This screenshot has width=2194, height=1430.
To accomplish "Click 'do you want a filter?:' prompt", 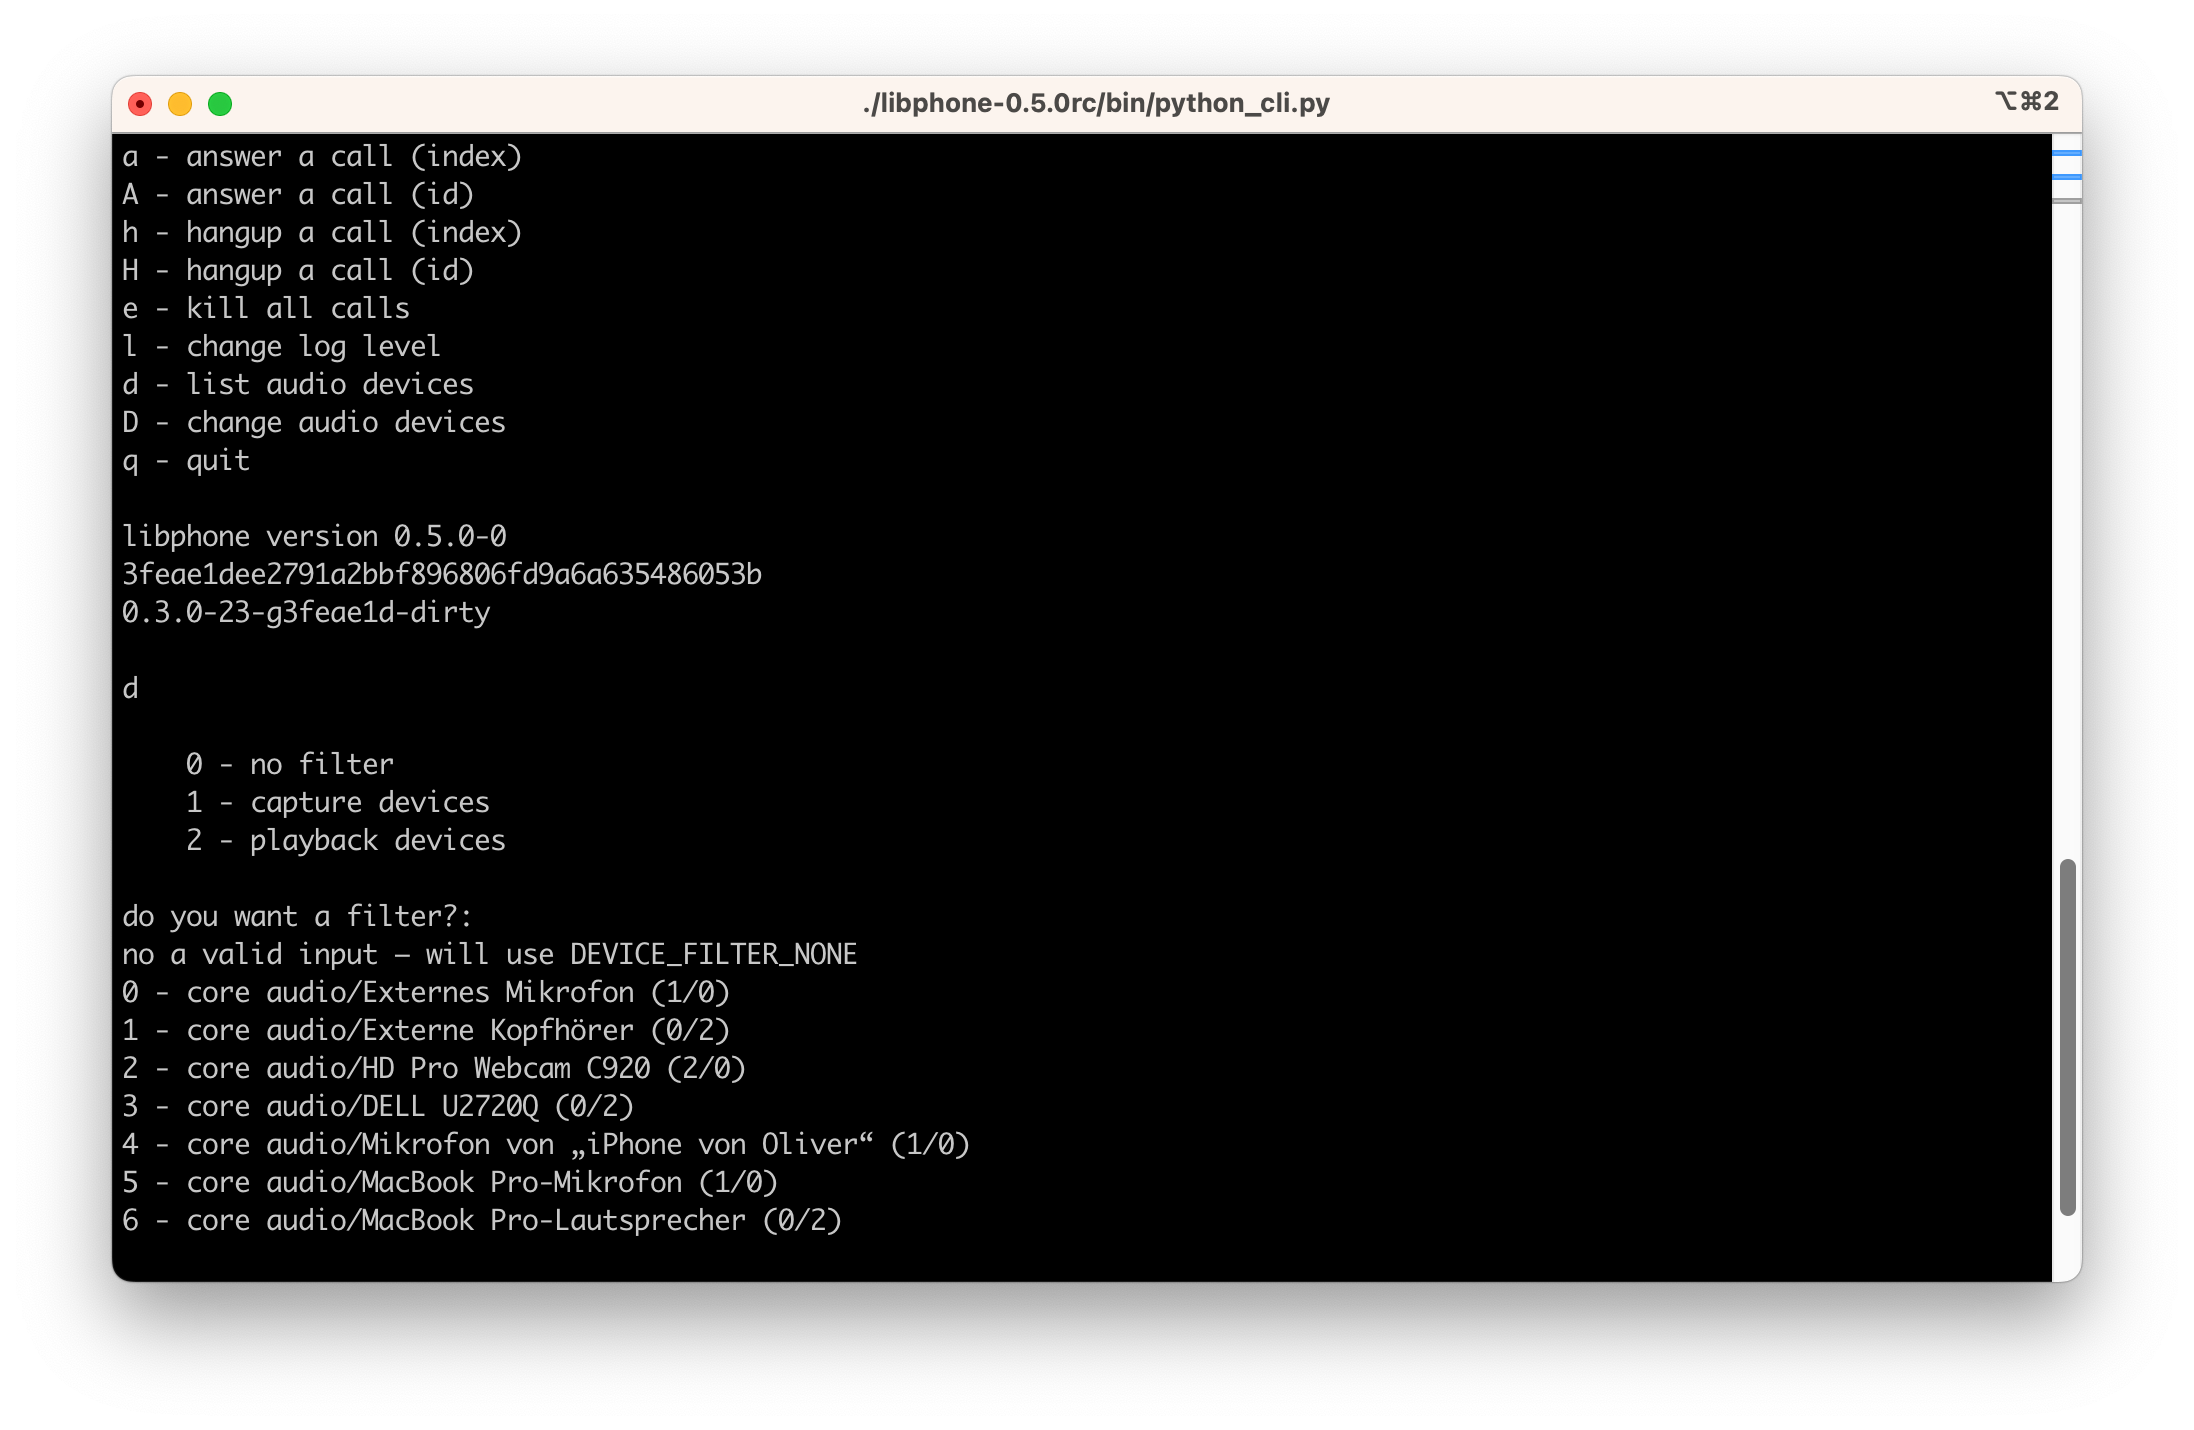I will pos(297,917).
